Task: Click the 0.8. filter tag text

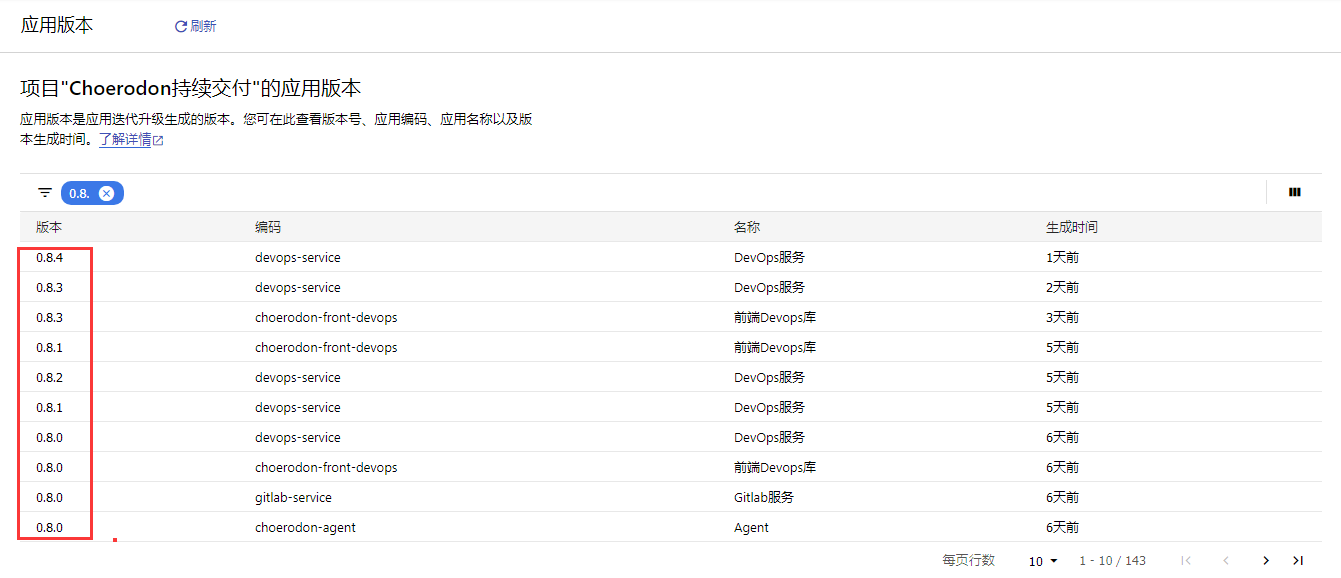Action: click(79, 193)
